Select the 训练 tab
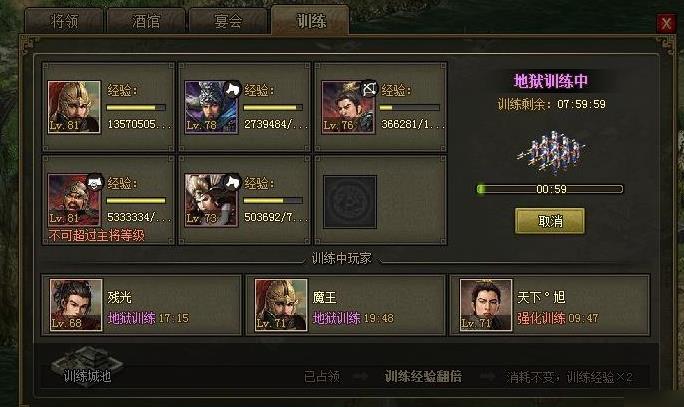Screen dimensions: 684x407 point(310,20)
